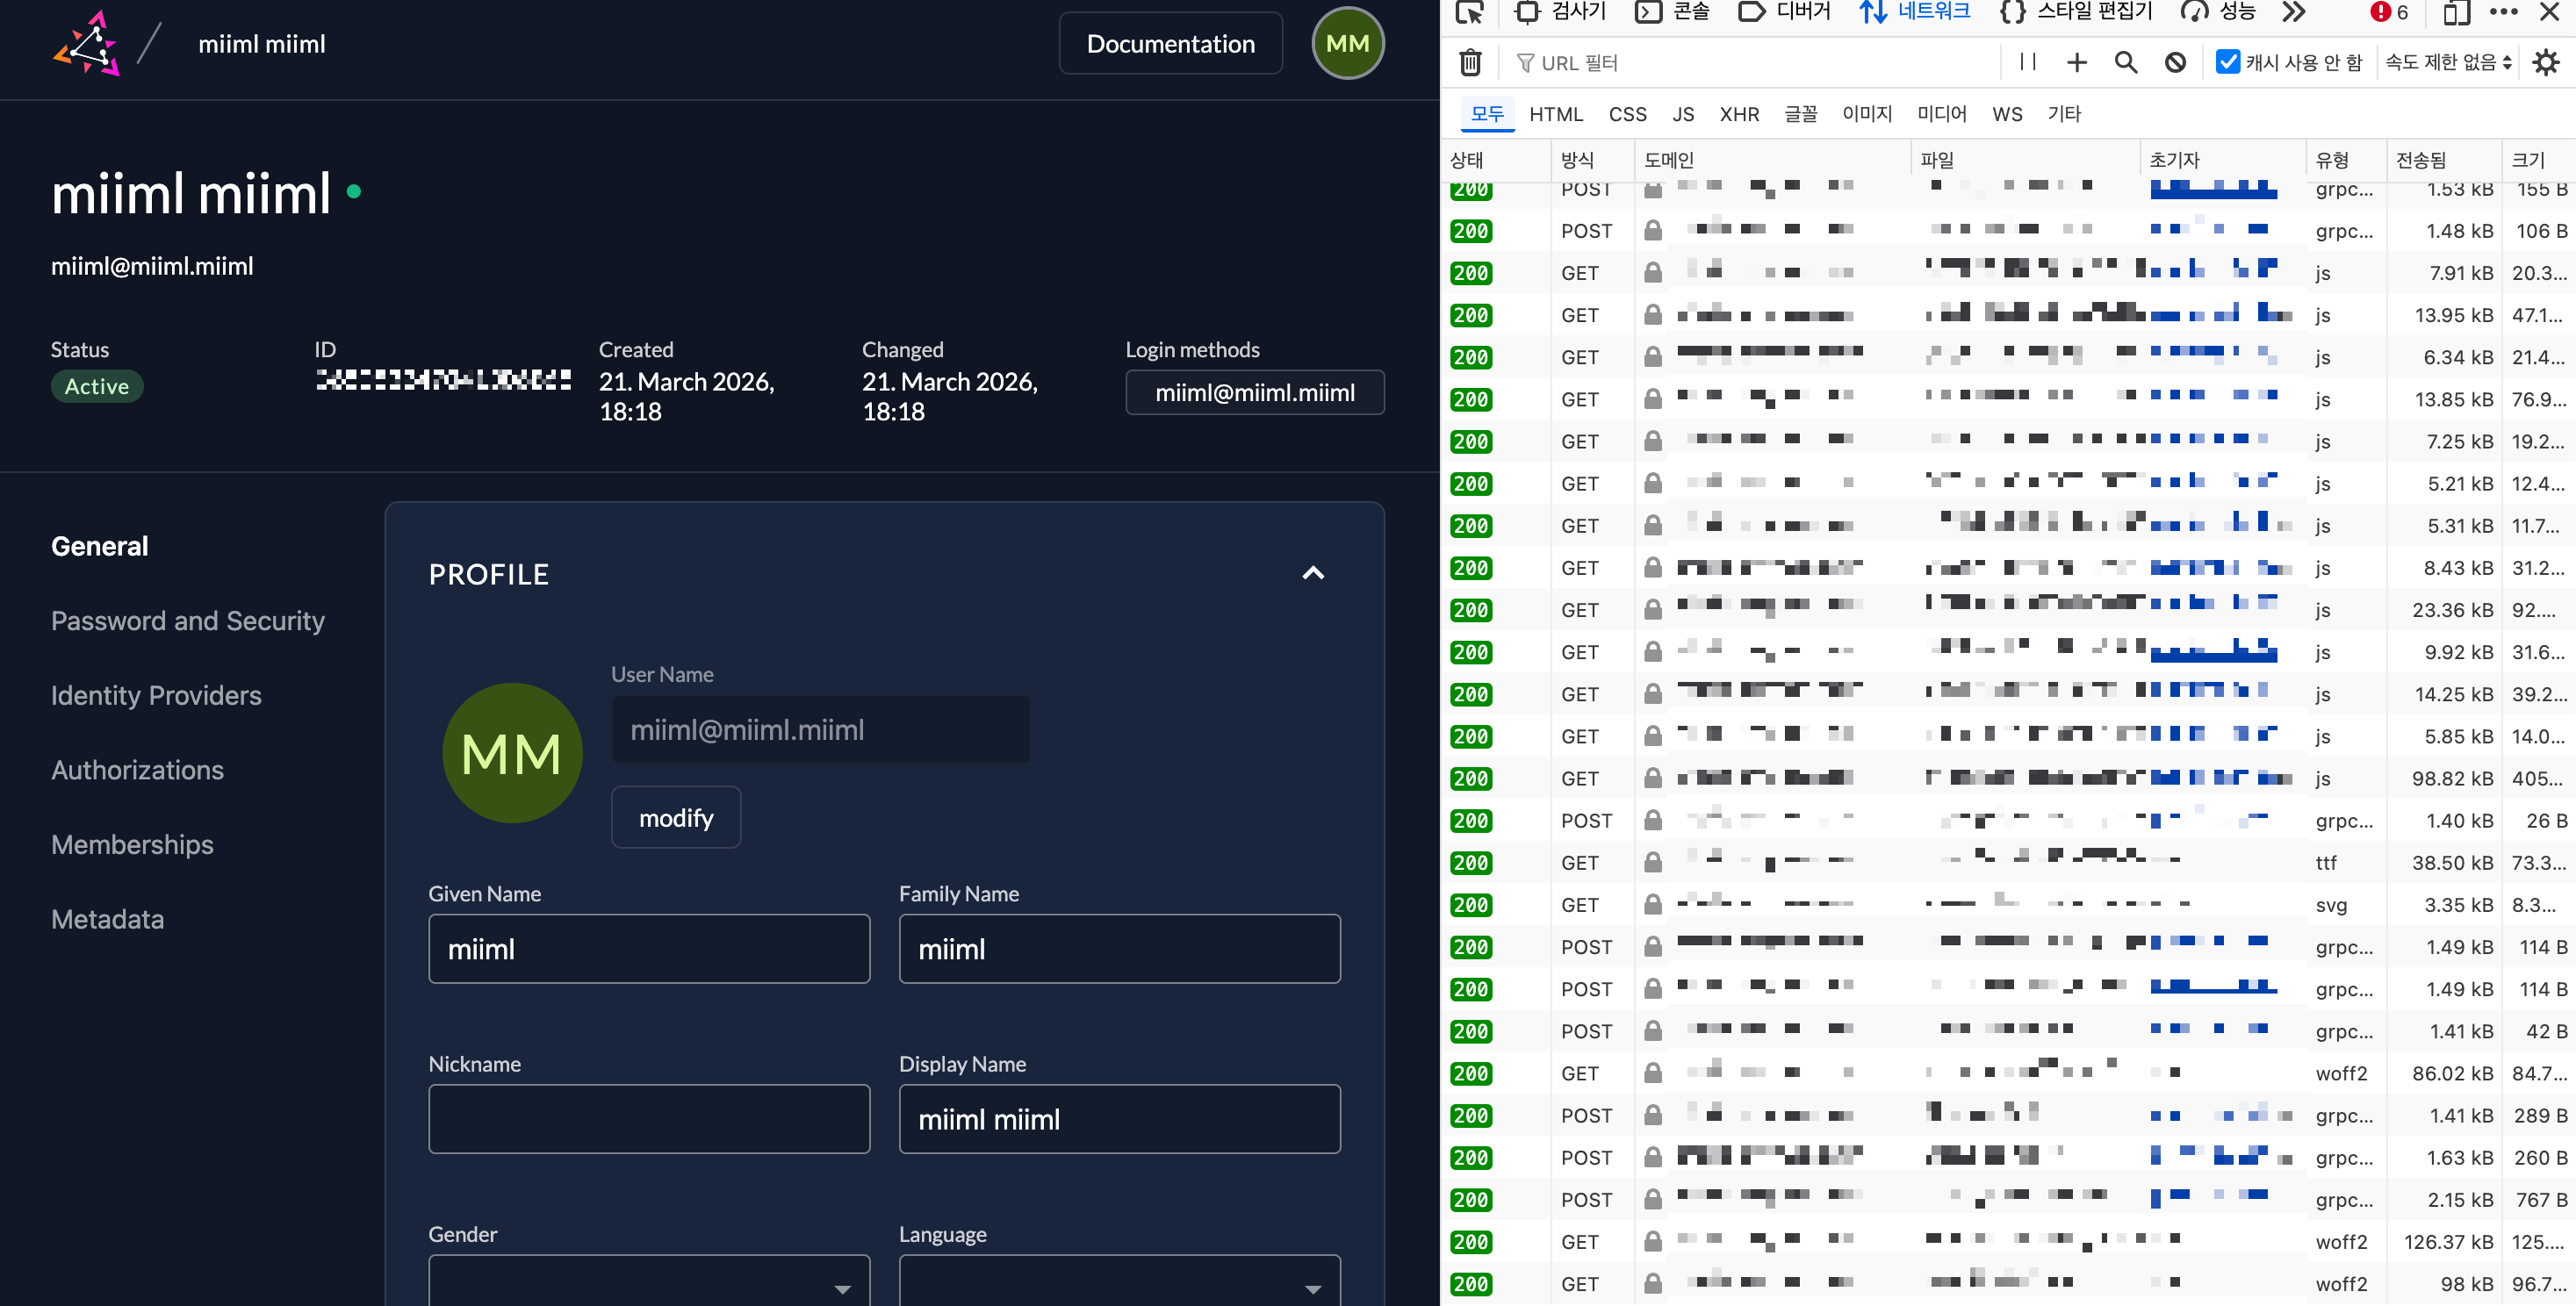Open Authorizations section
The image size is (2576, 1306).
tap(138, 769)
